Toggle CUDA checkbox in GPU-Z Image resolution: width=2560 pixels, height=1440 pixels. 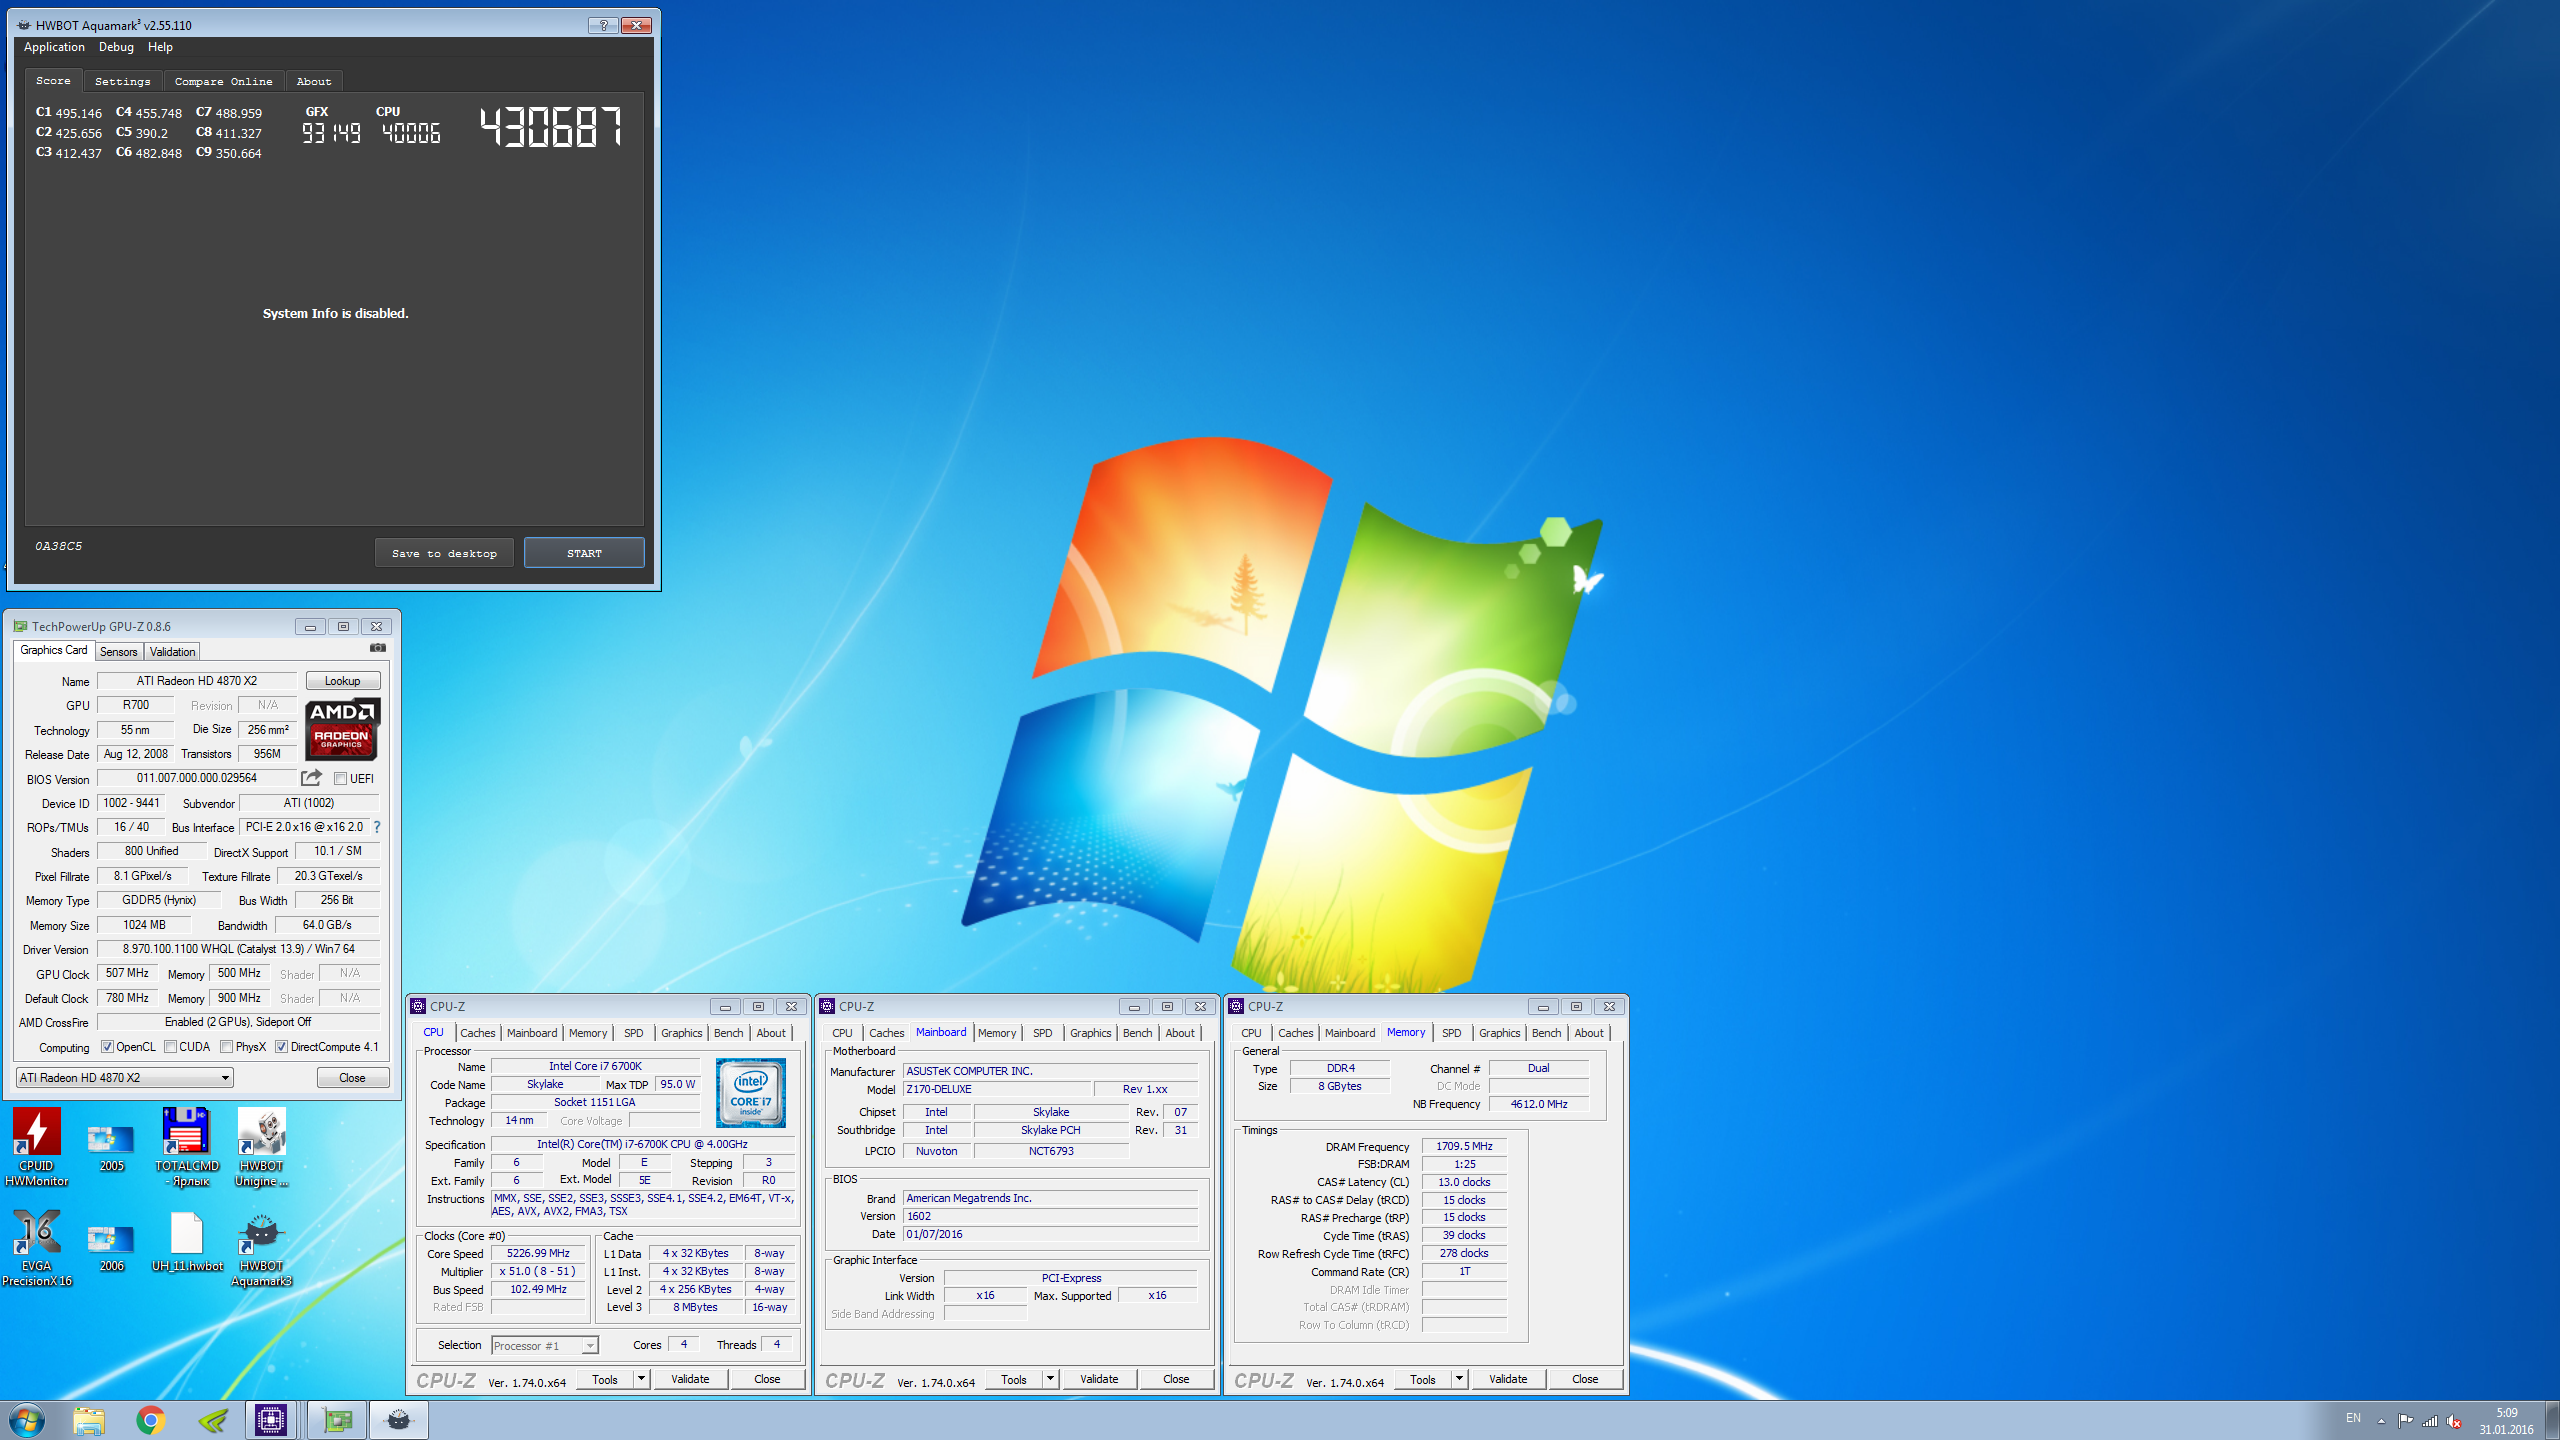point(170,1047)
